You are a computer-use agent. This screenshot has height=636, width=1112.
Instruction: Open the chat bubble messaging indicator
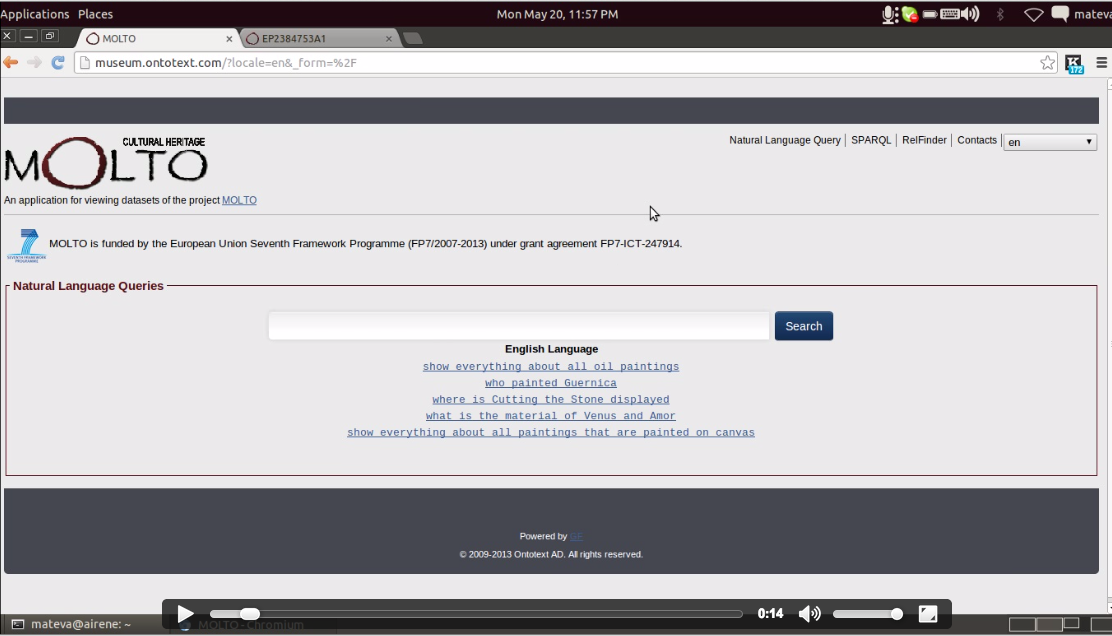click(1060, 14)
